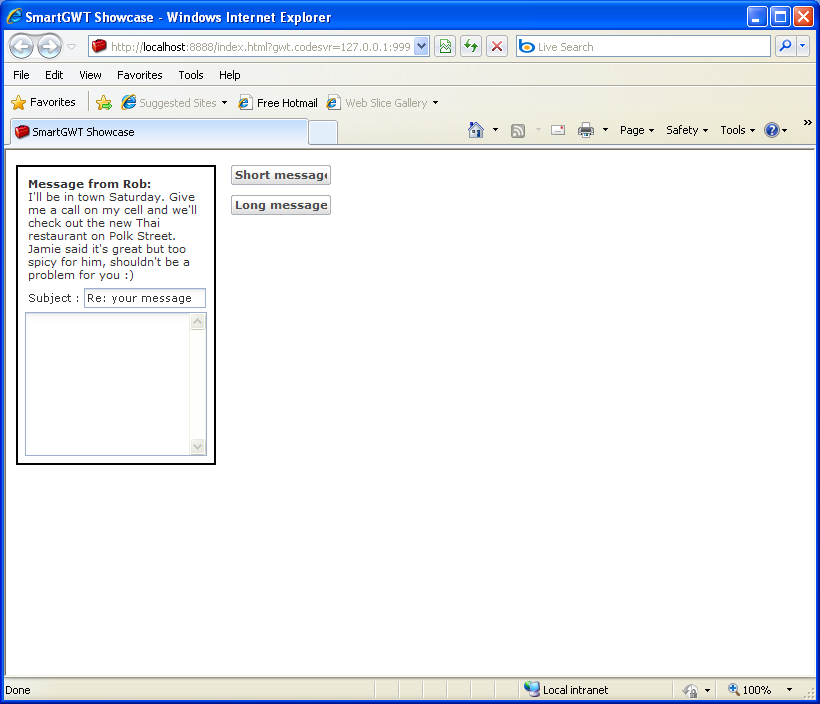Open the Safety command bar menu
The width and height of the screenshot is (820, 704).
coord(687,130)
